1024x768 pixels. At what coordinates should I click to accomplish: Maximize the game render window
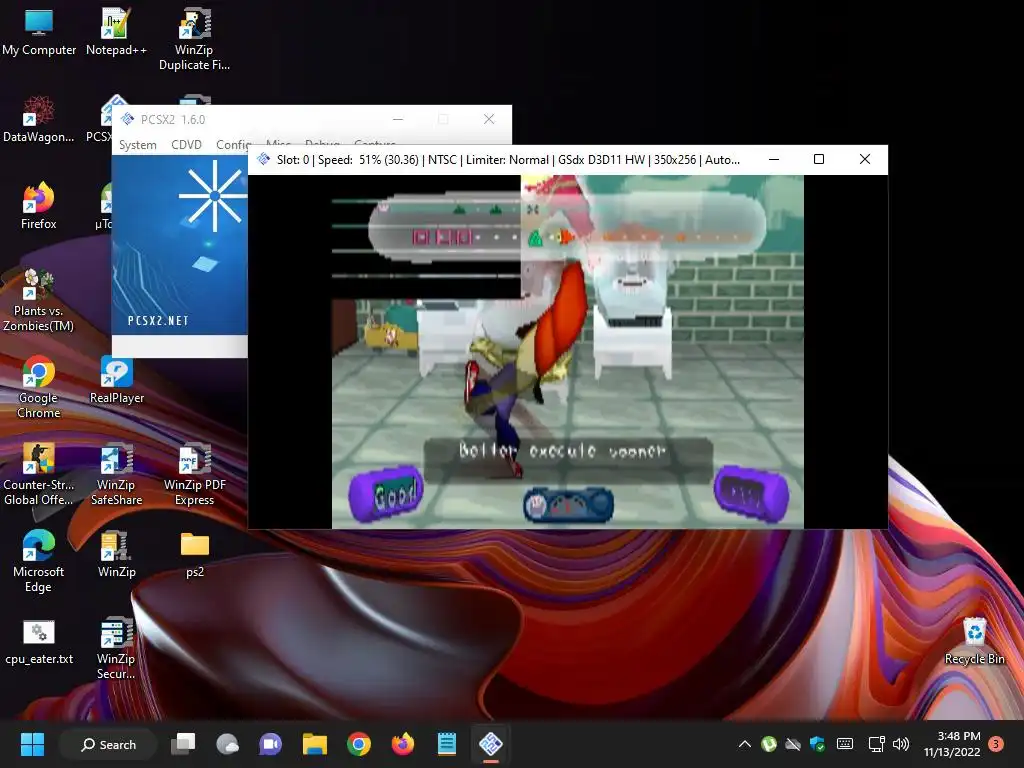pyautogui.click(x=819, y=159)
